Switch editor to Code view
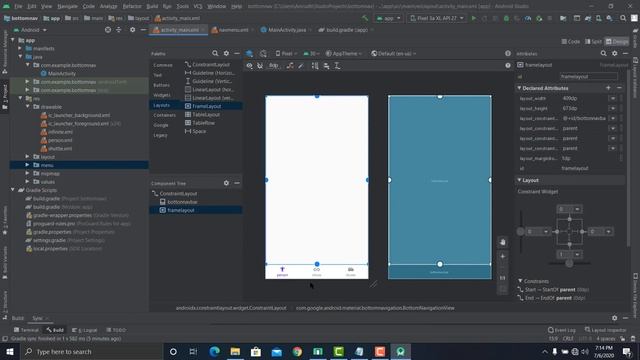Viewport: 640px width, 360px height. point(571,42)
